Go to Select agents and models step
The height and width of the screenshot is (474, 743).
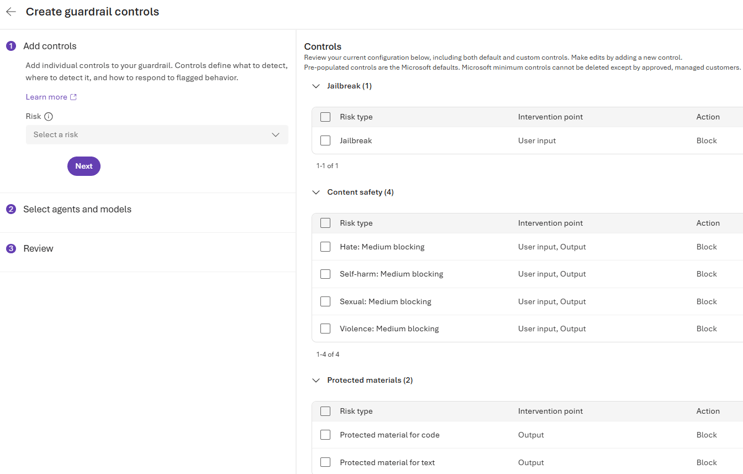pyautogui.click(x=77, y=209)
